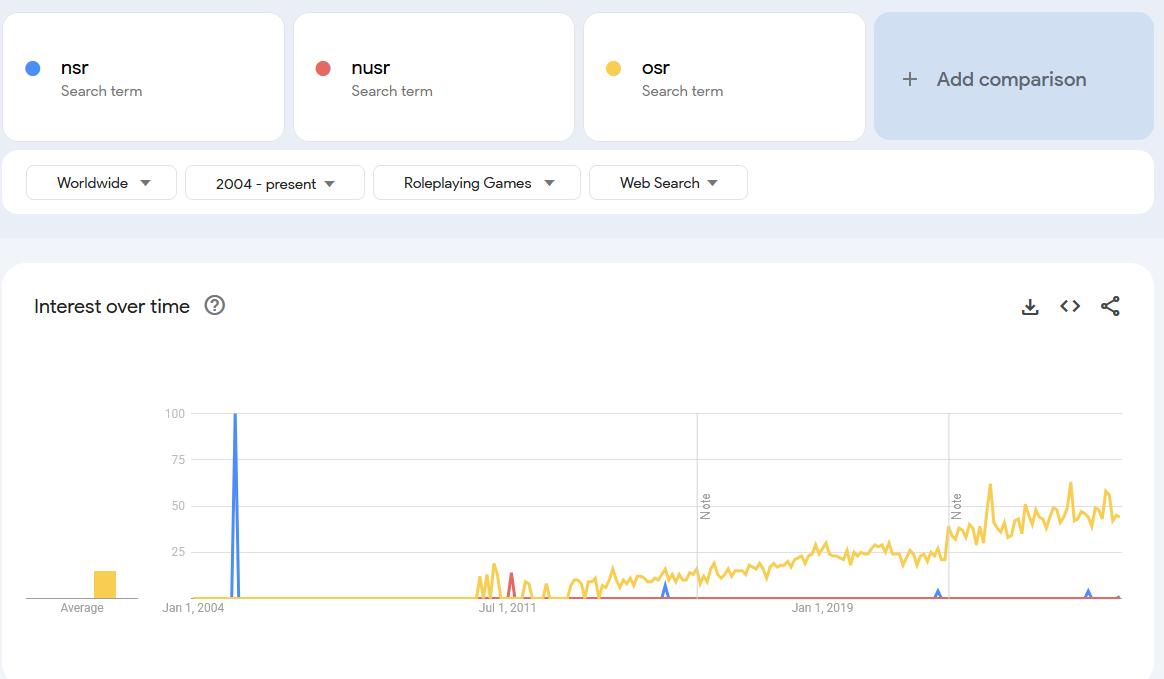Click the 100 y-axis label
The width and height of the screenshot is (1164, 679).
point(174,414)
